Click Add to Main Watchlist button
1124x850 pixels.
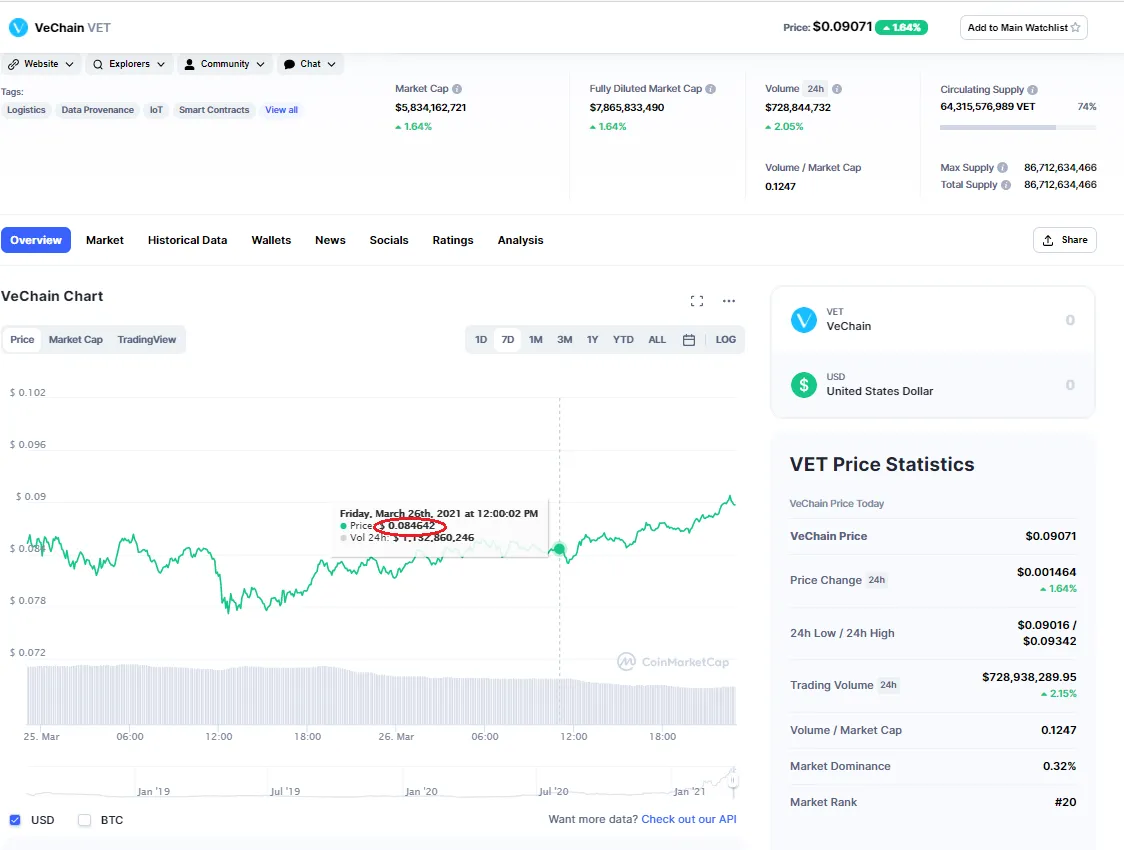[1024, 27]
